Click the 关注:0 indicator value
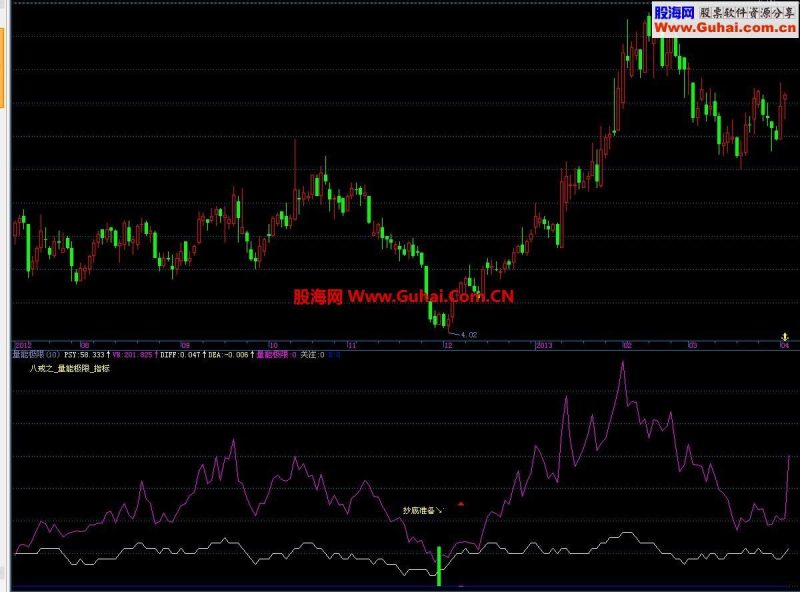Image resolution: width=800 pixels, height=592 pixels. tap(312, 354)
